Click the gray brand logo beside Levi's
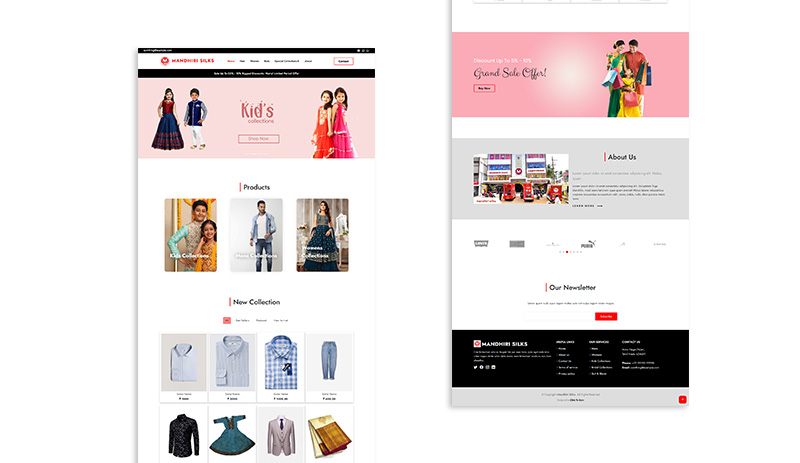The width and height of the screenshot is (800, 463). click(516, 243)
